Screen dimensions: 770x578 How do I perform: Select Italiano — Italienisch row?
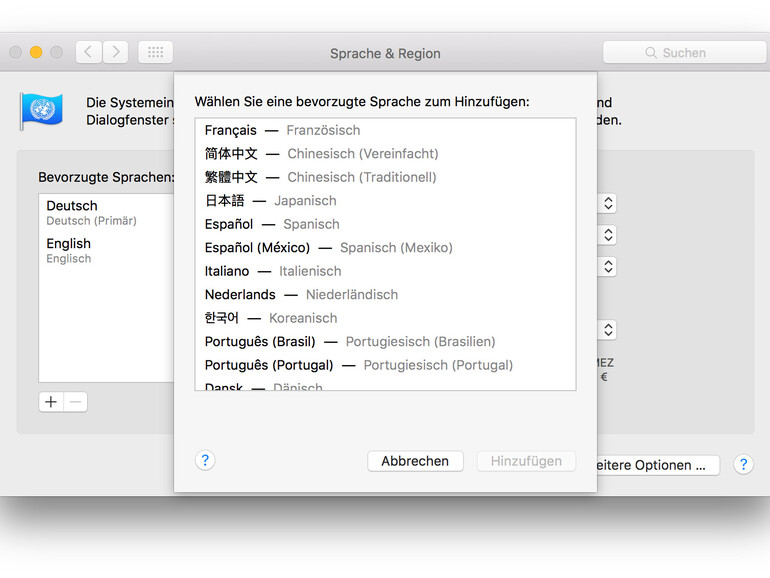pyautogui.click(x=385, y=271)
